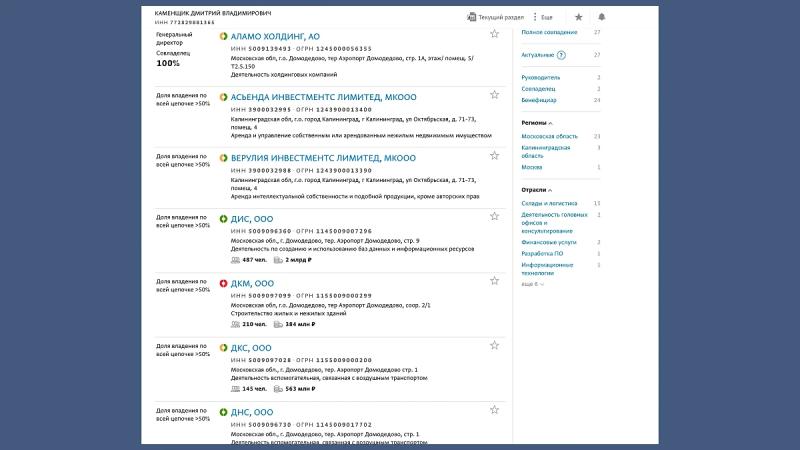800x450 pixels.
Task: Add АЛАМО ХОЛДИНГ to favorites star
Action: click(494, 34)
